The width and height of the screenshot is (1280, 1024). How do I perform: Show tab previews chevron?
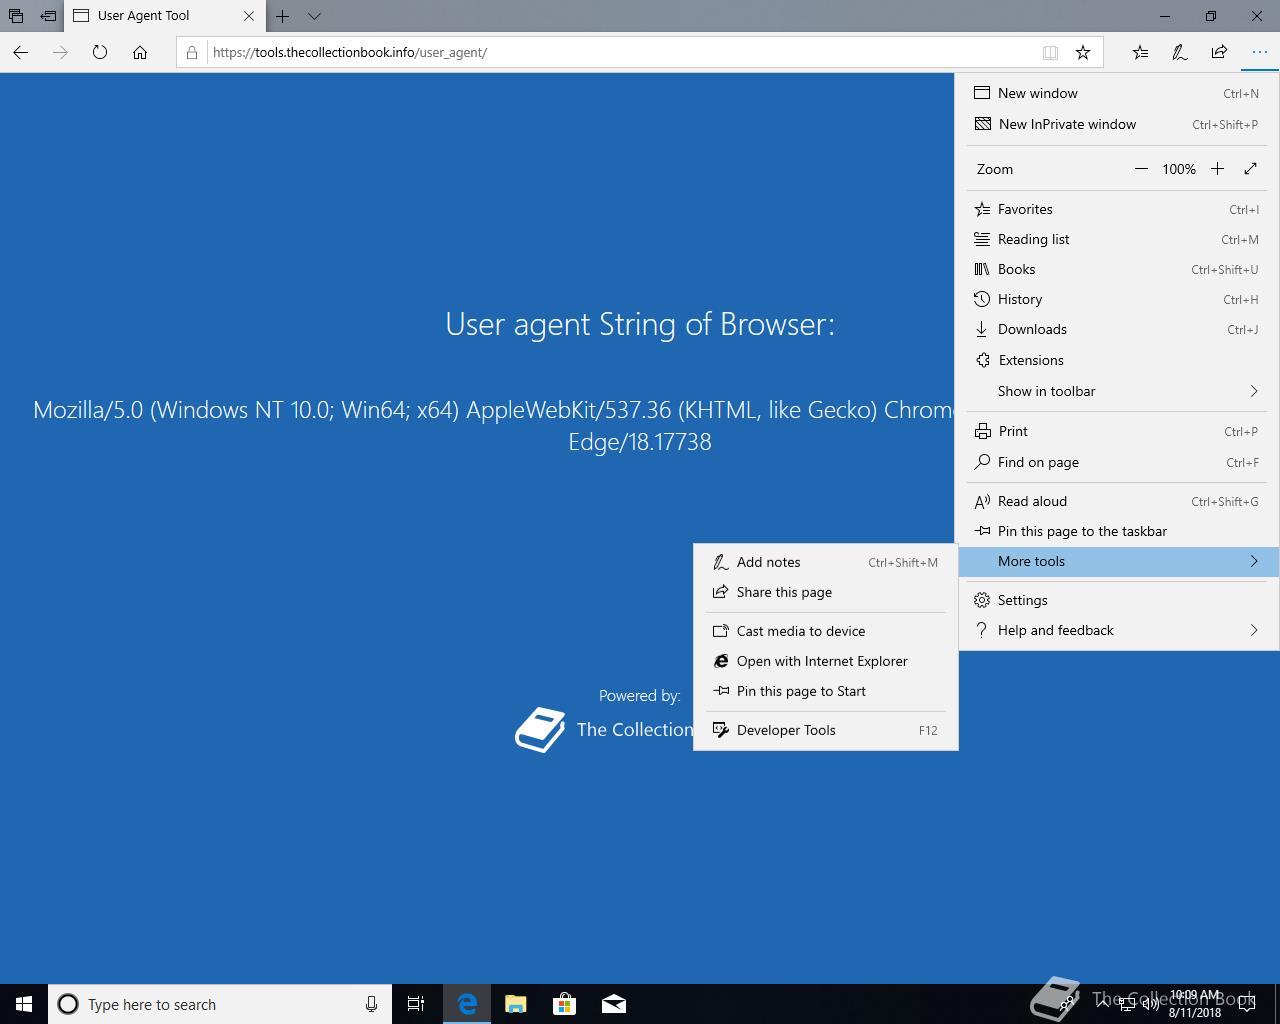click(314, 16)
